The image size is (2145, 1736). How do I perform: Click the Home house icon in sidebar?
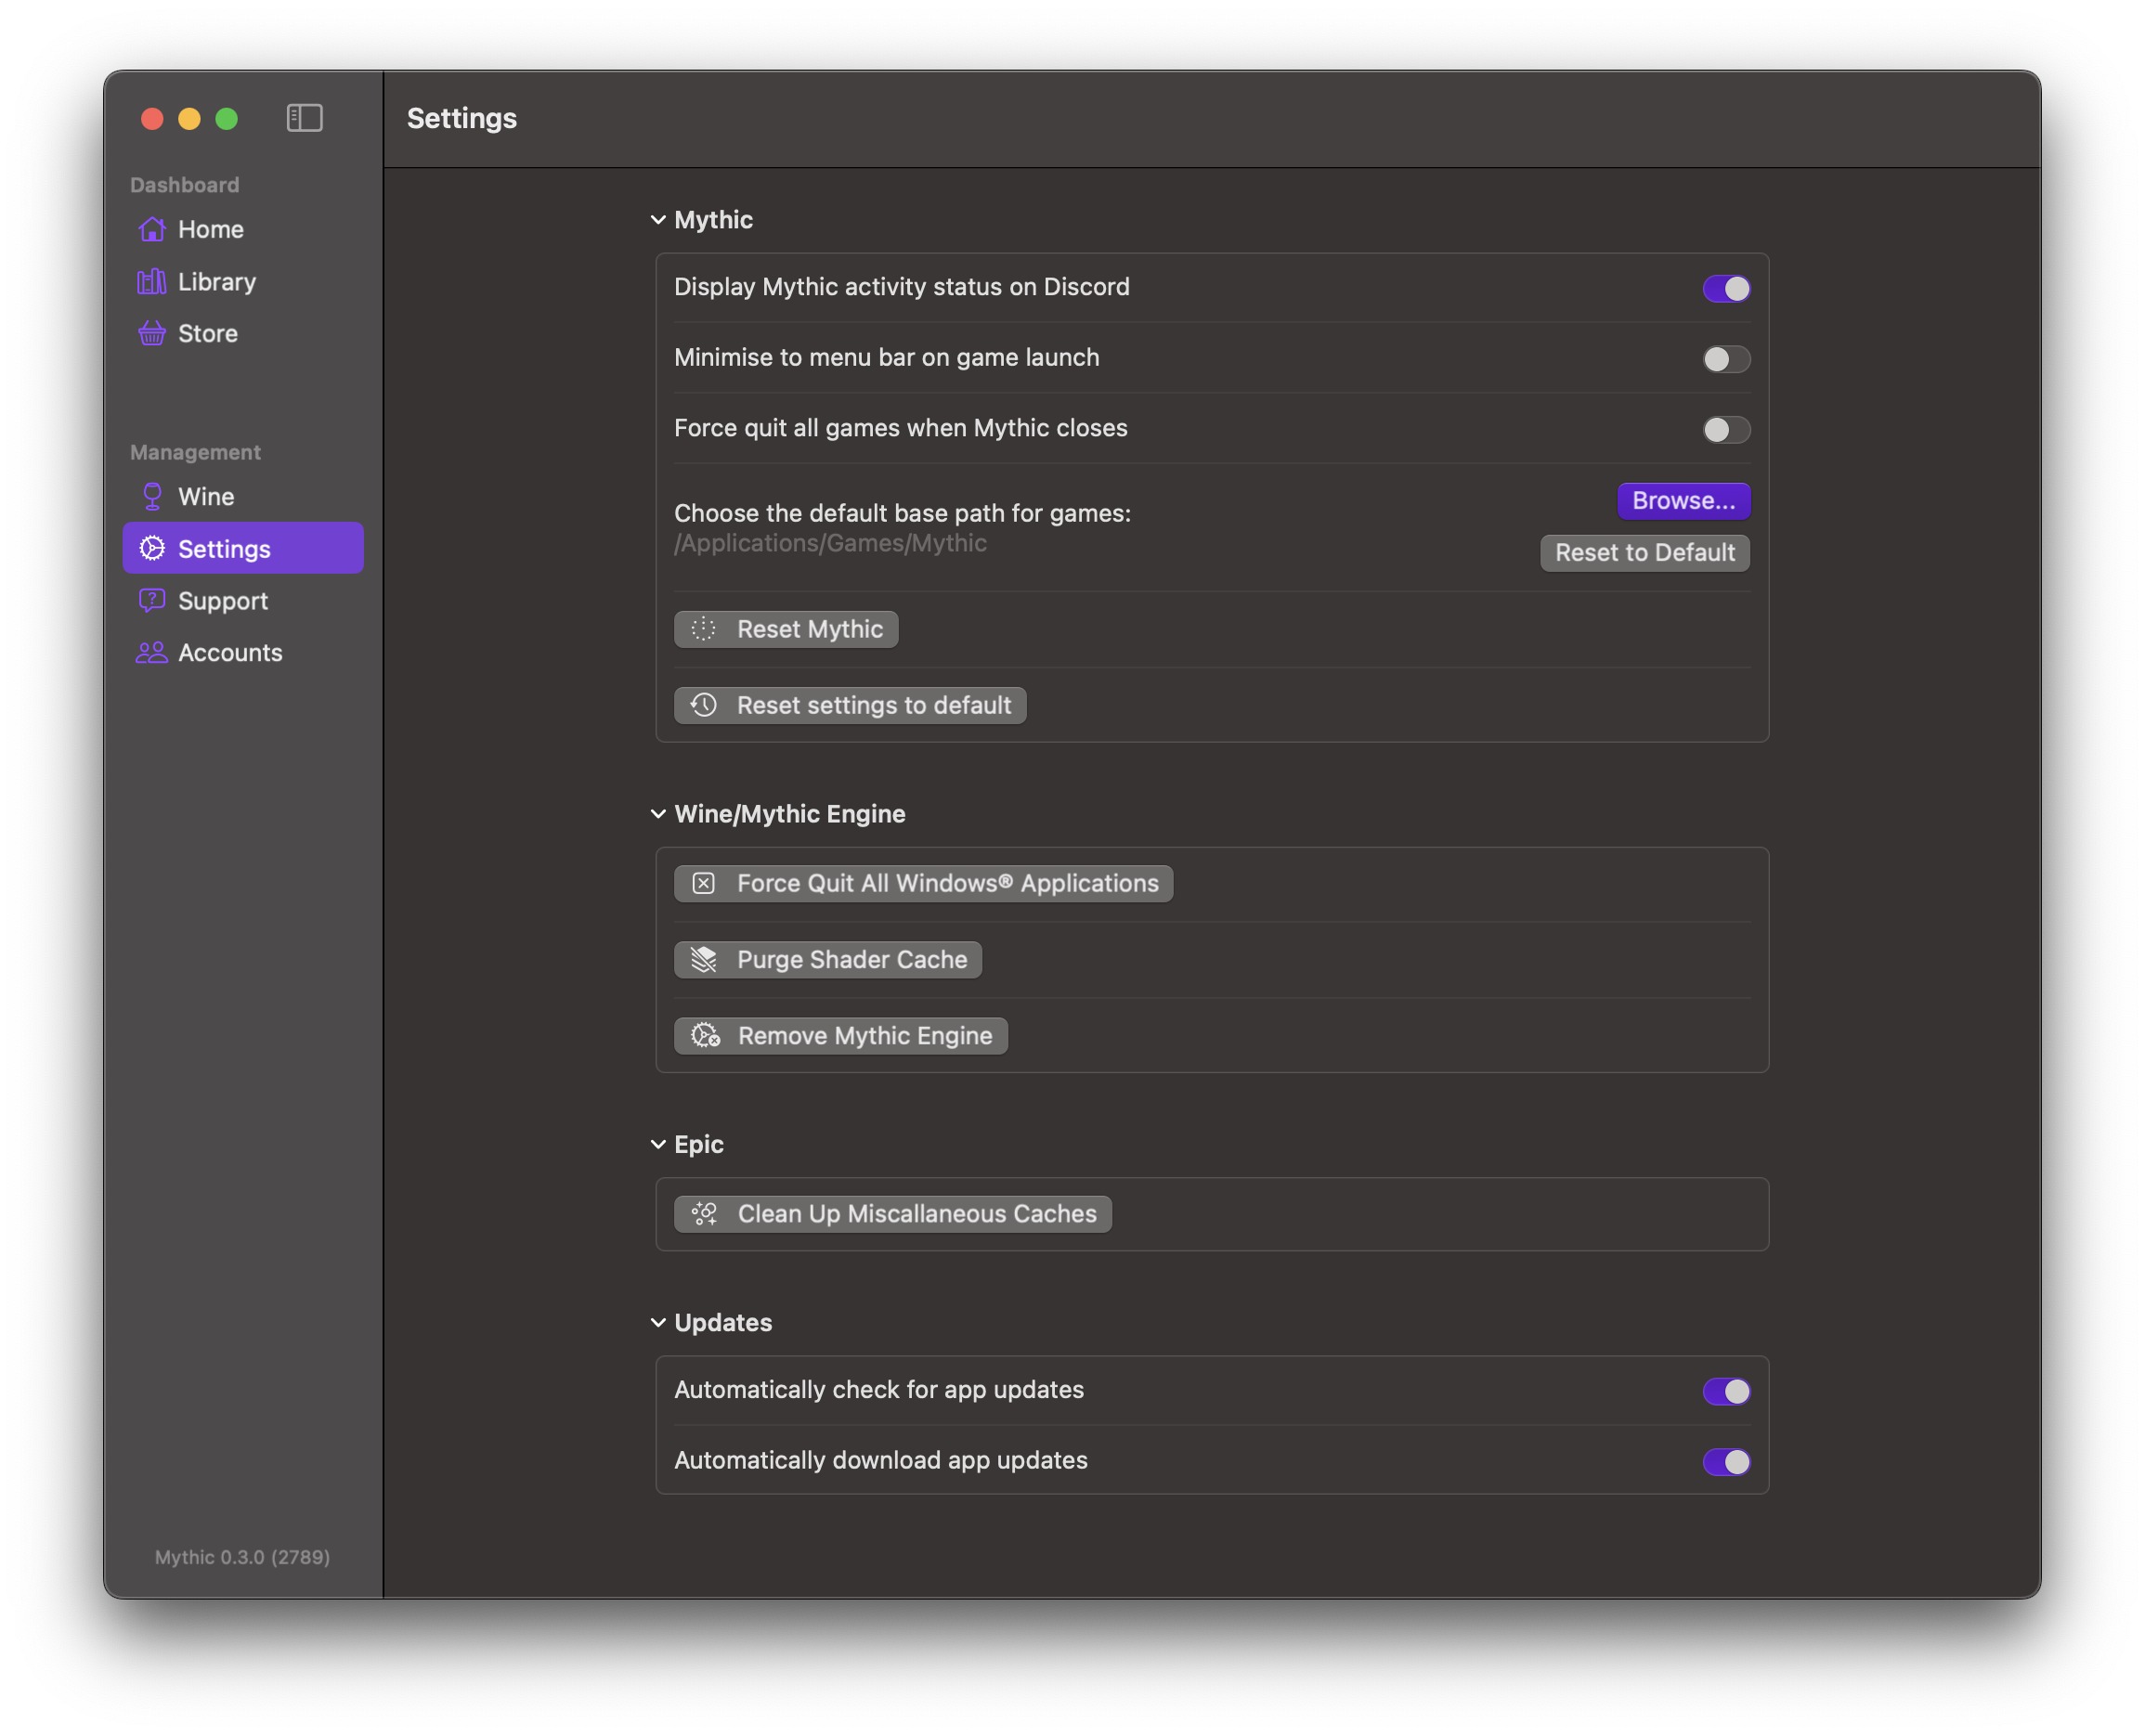[x=152, y=229]
